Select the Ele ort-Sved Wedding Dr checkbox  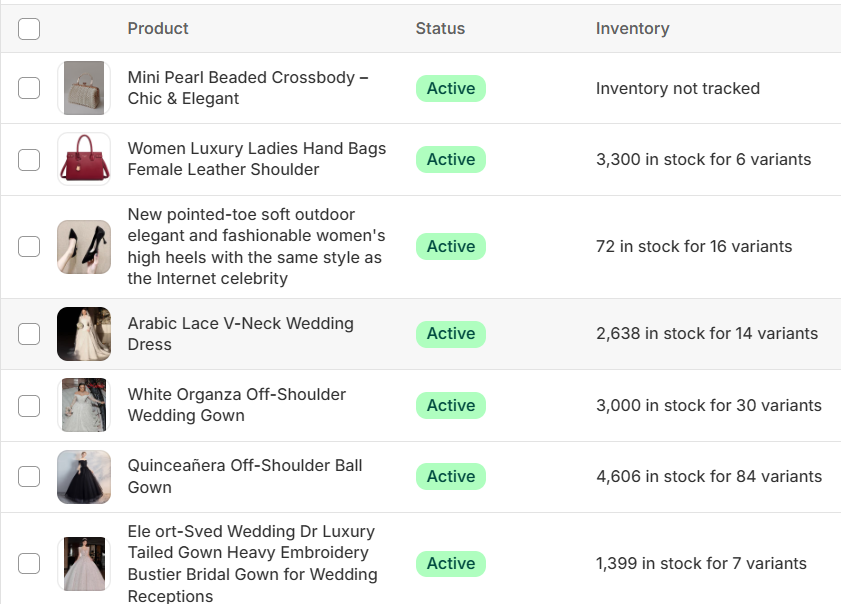29,563
